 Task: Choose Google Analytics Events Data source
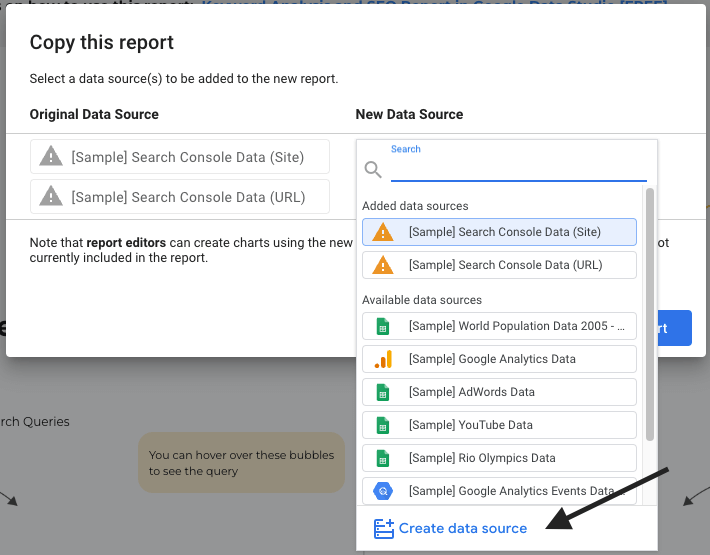click(499, 491)
